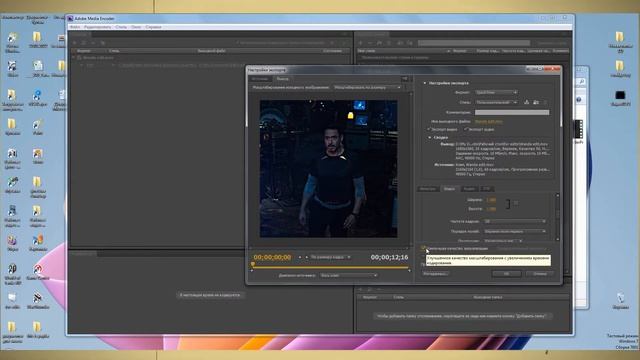
Task: Open the Video settings tab
Action: pos(449,189)
